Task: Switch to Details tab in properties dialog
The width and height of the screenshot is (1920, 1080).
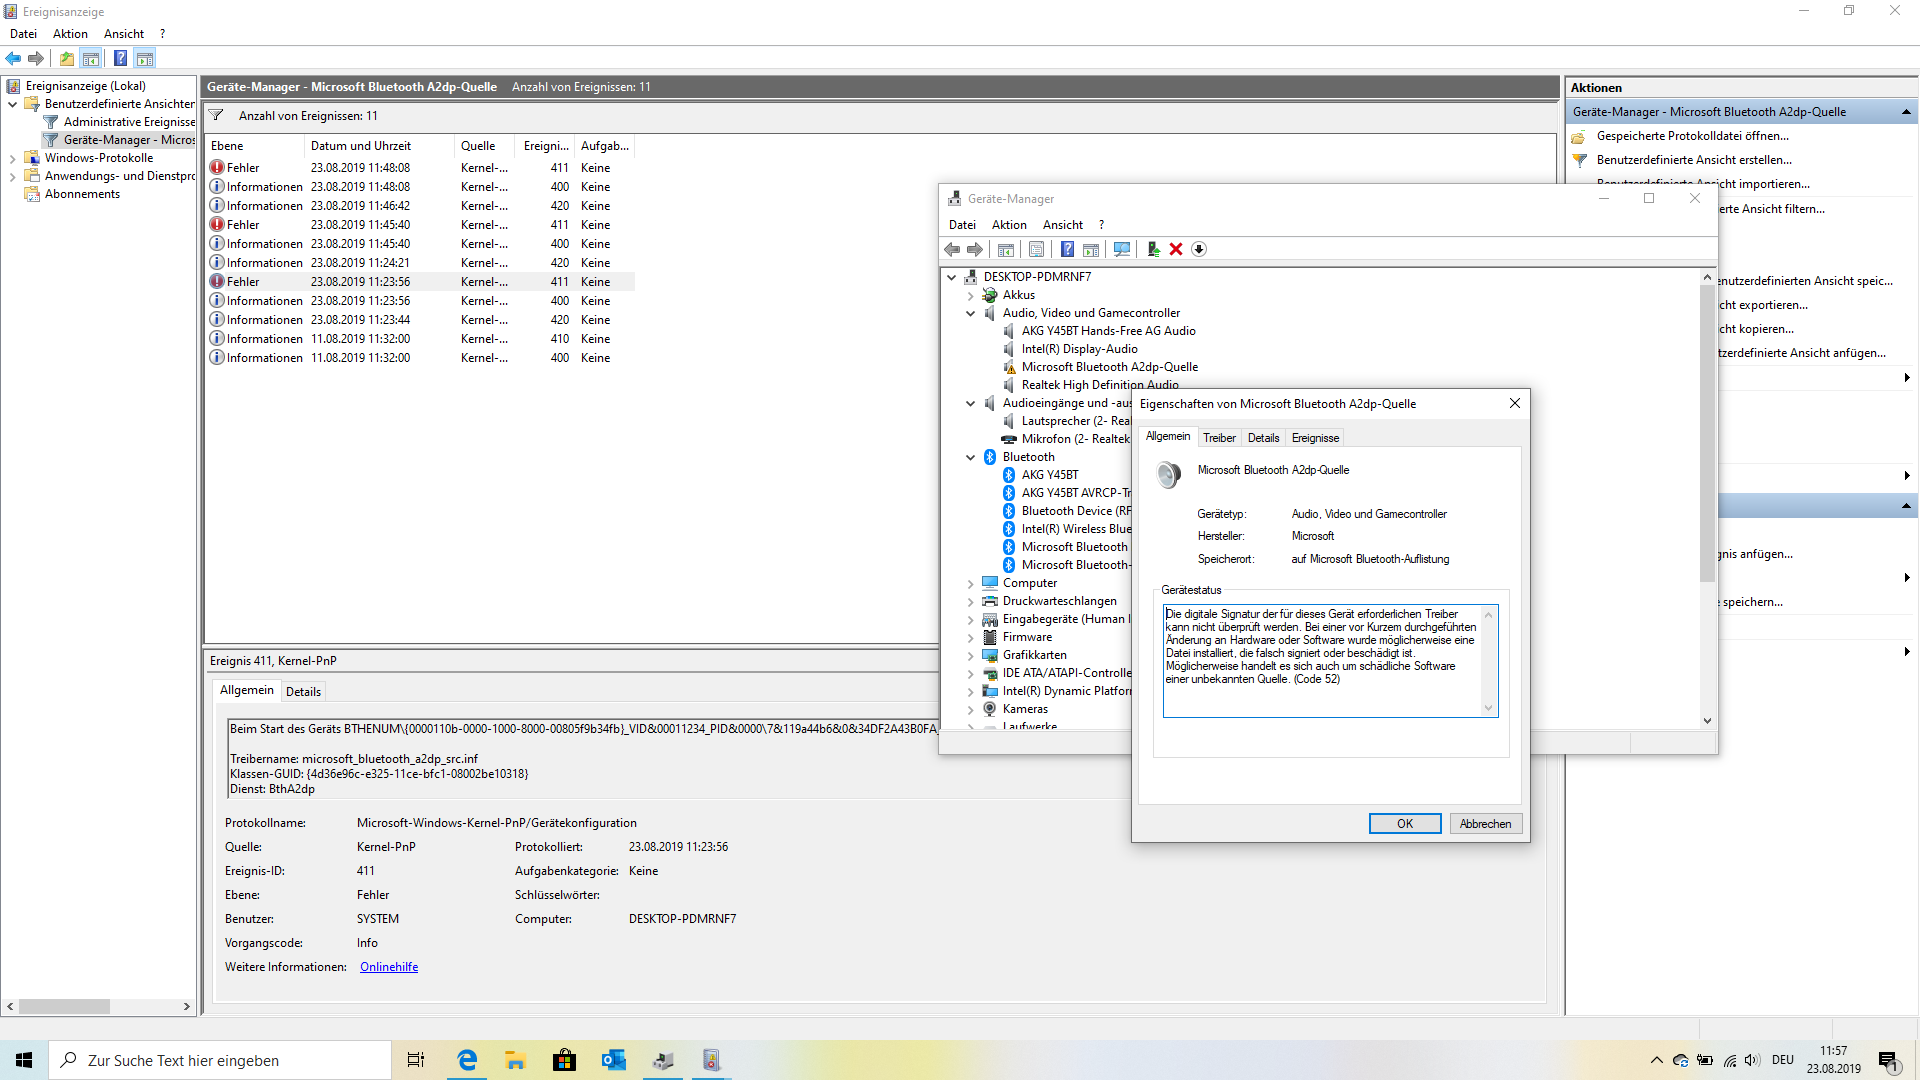Action: coord(1263,438)
